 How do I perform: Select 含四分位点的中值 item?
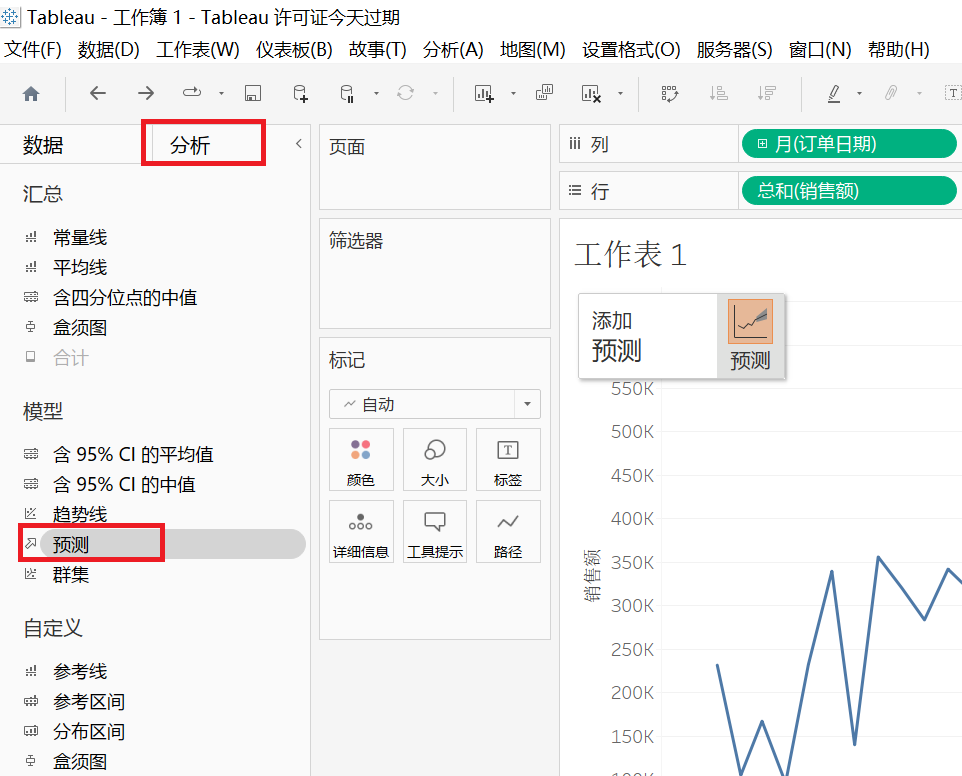tap(125, 298)
